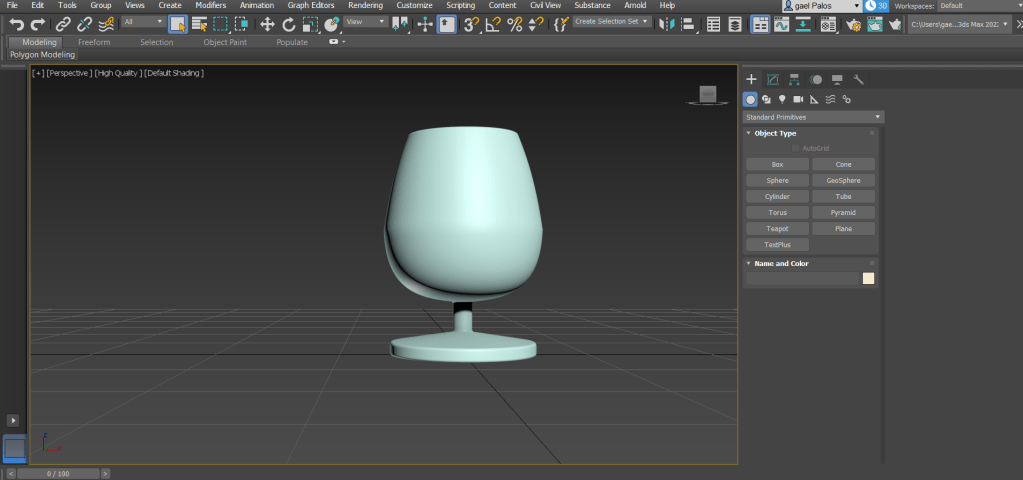The height and width of the screenshot is (480, 1023).
Task: Select the Select and Move tool
Action: (267, 23)
